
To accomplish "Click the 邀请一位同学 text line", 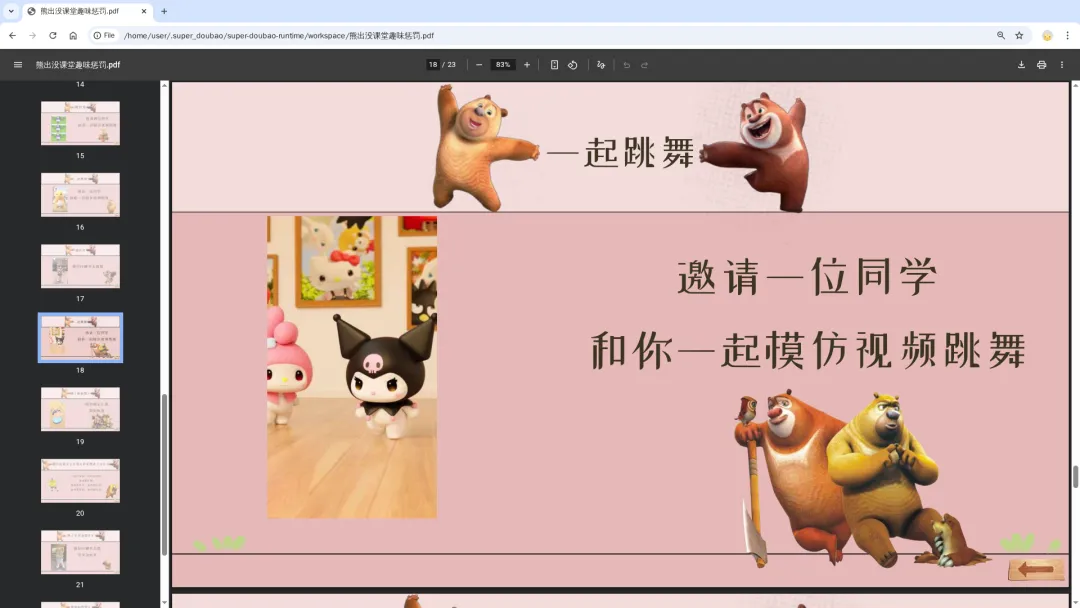I will pyautogui.click(x=807, y=277).
